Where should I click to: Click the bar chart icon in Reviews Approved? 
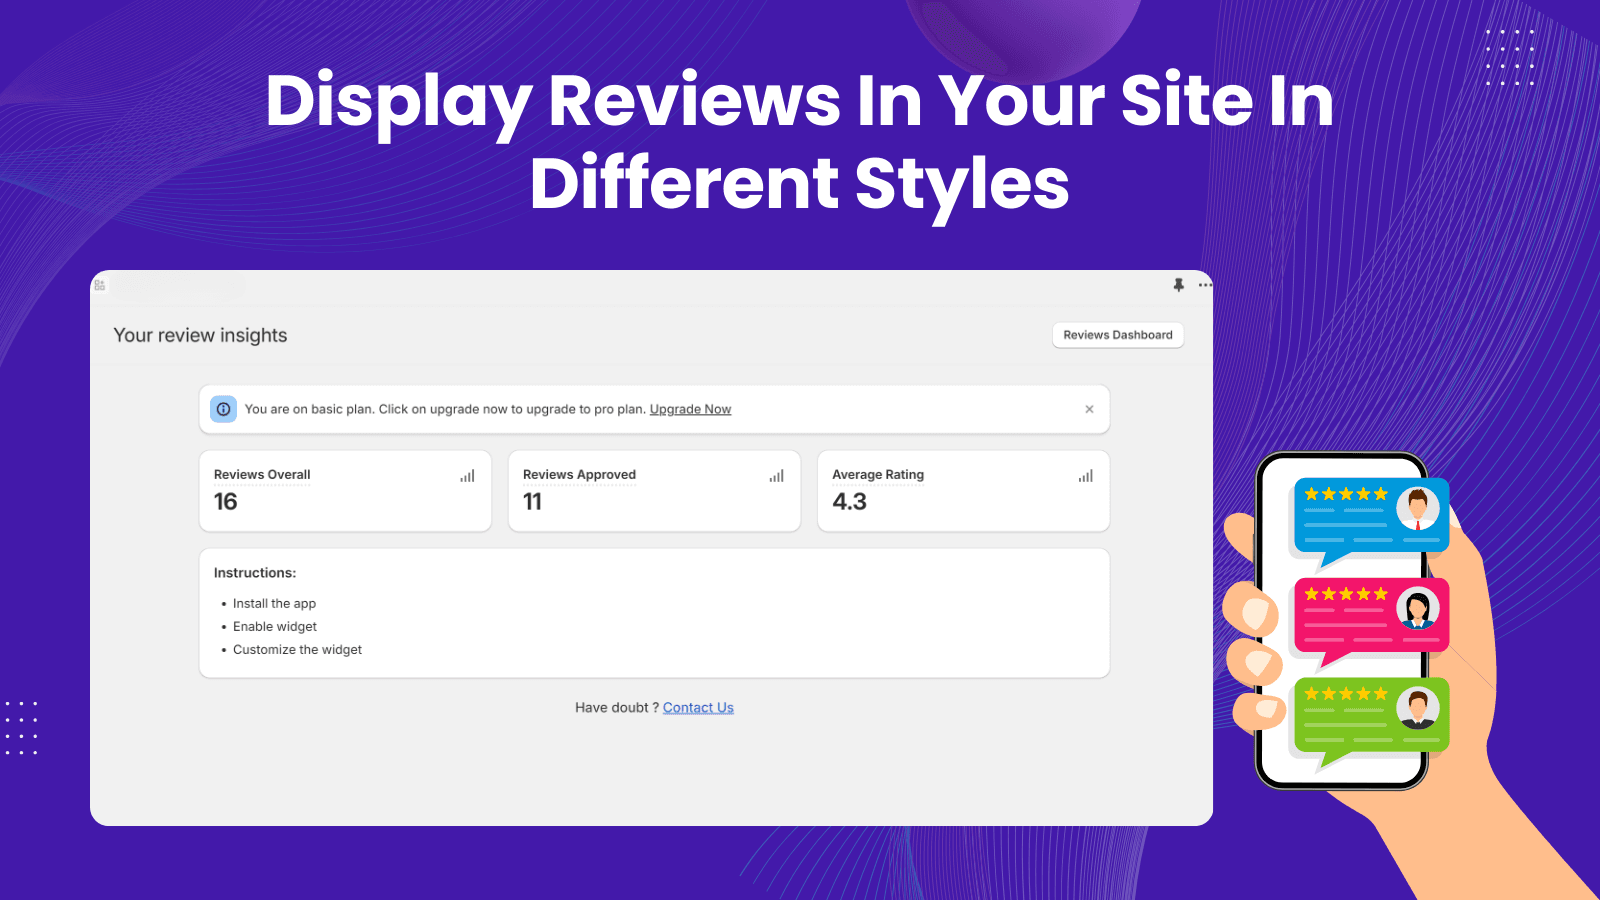click(x=776, y=476)
